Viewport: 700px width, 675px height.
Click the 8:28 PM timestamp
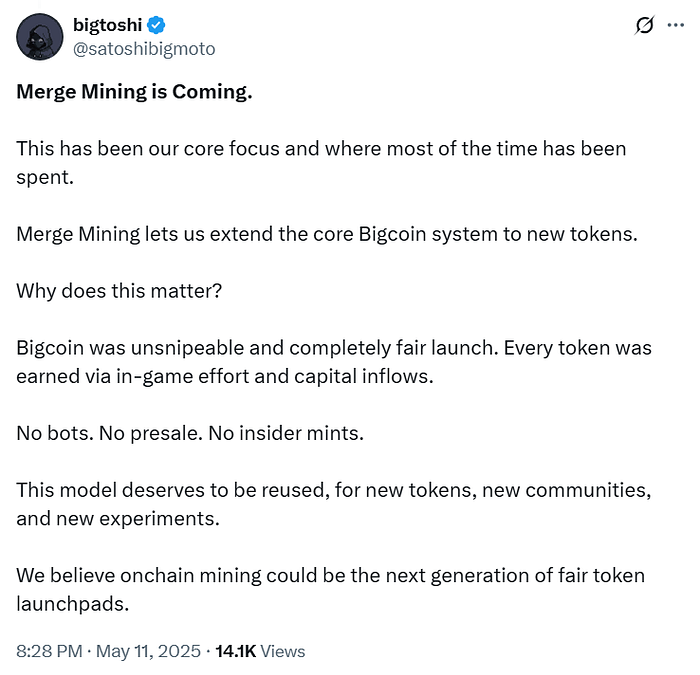(50, 651)
